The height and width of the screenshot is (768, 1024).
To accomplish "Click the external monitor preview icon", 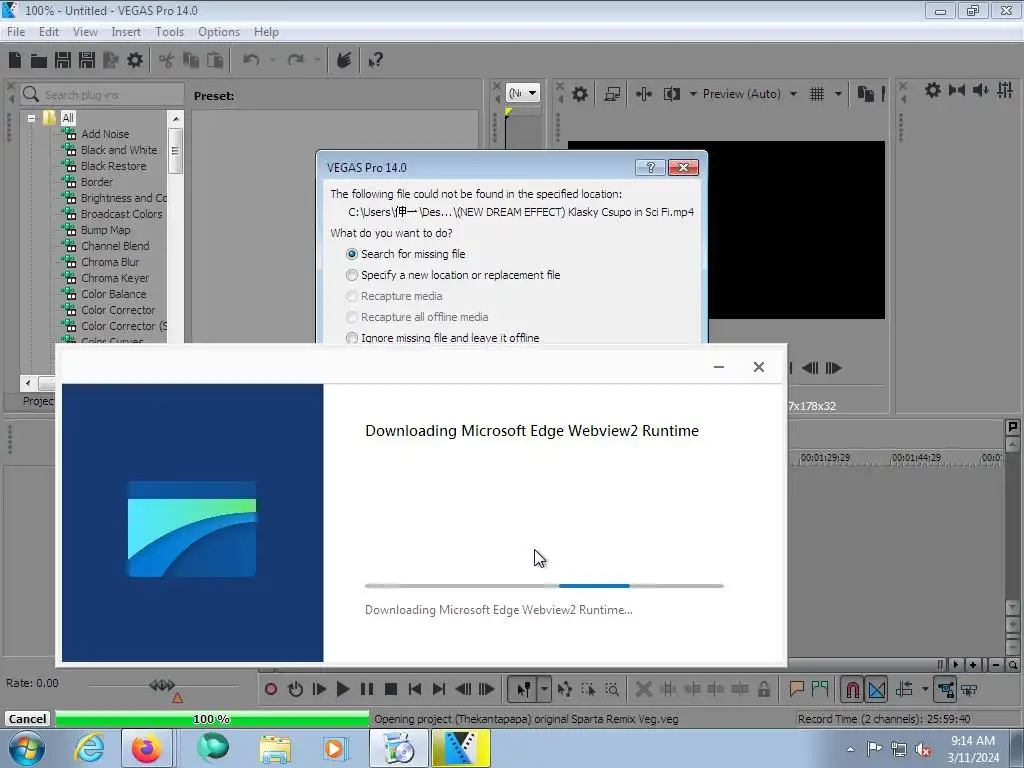I will [x=612, y=94].
